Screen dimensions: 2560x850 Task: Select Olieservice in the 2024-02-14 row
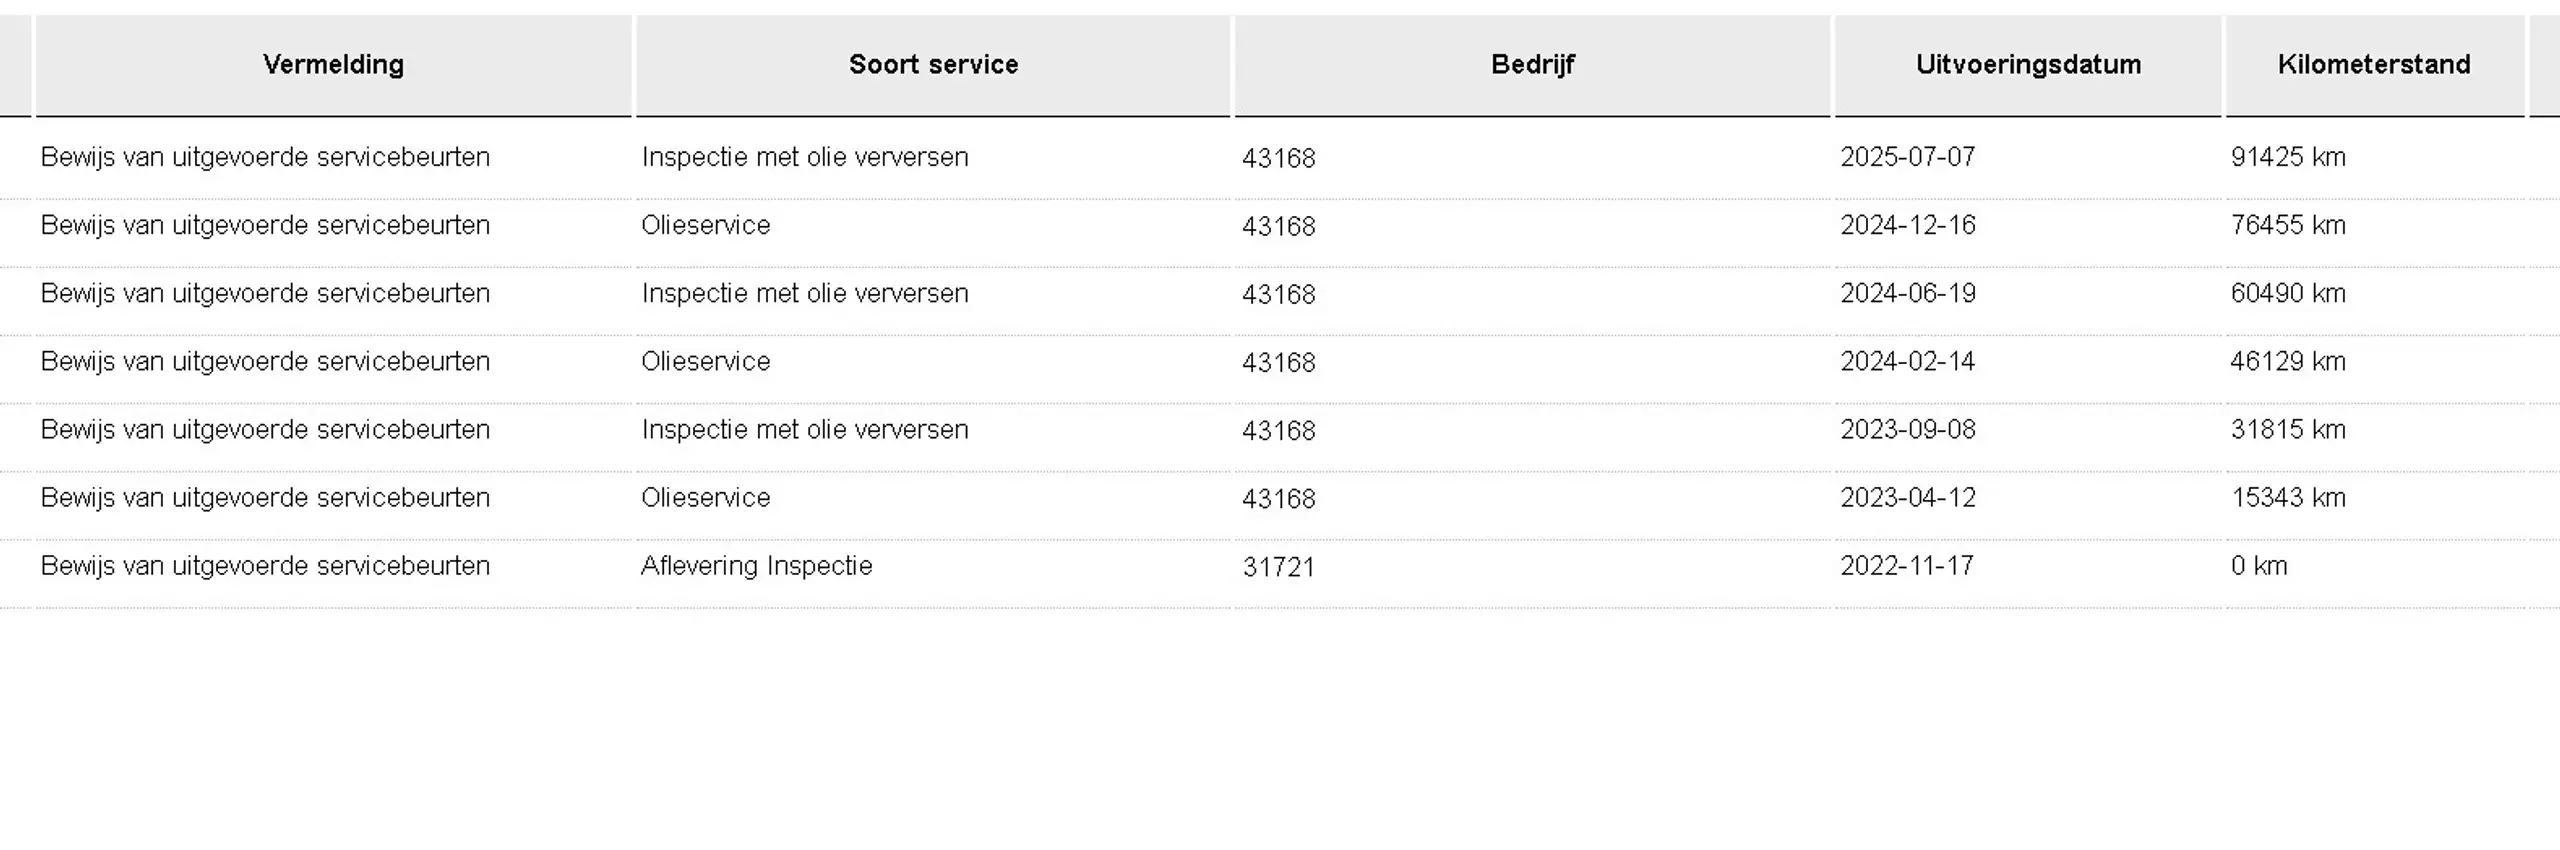(706, 361)
